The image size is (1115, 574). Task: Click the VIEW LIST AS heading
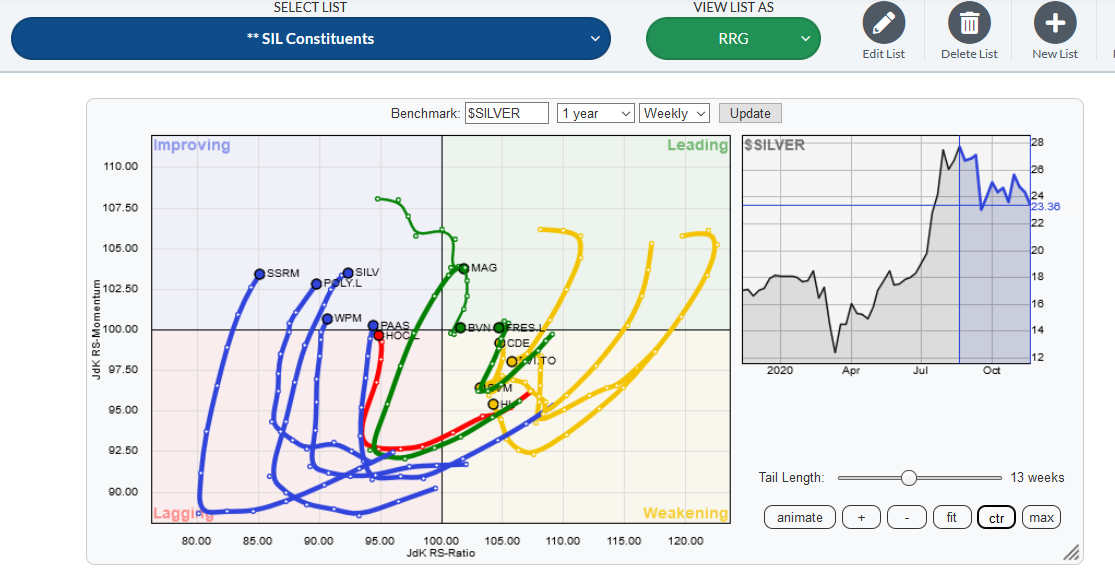click(x=733, y=7)
